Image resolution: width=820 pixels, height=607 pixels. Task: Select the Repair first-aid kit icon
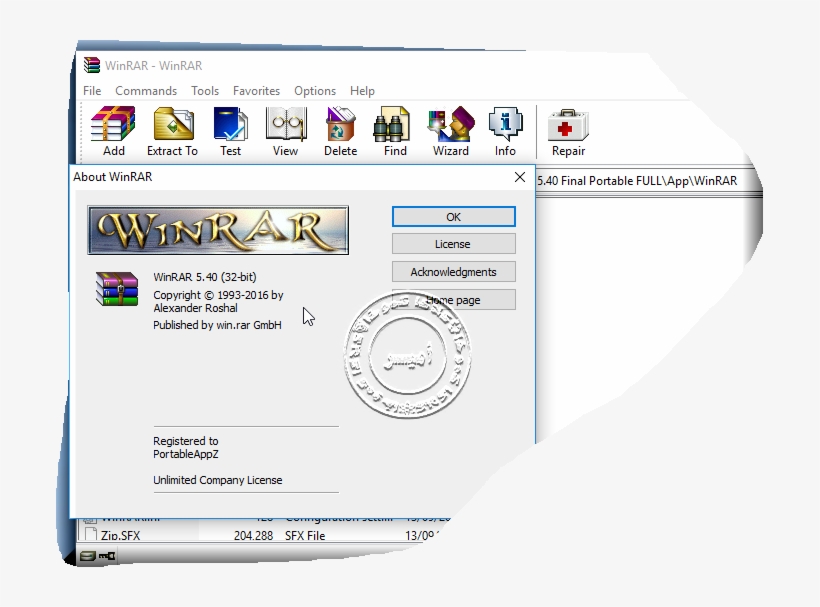(x=567, y=124)
